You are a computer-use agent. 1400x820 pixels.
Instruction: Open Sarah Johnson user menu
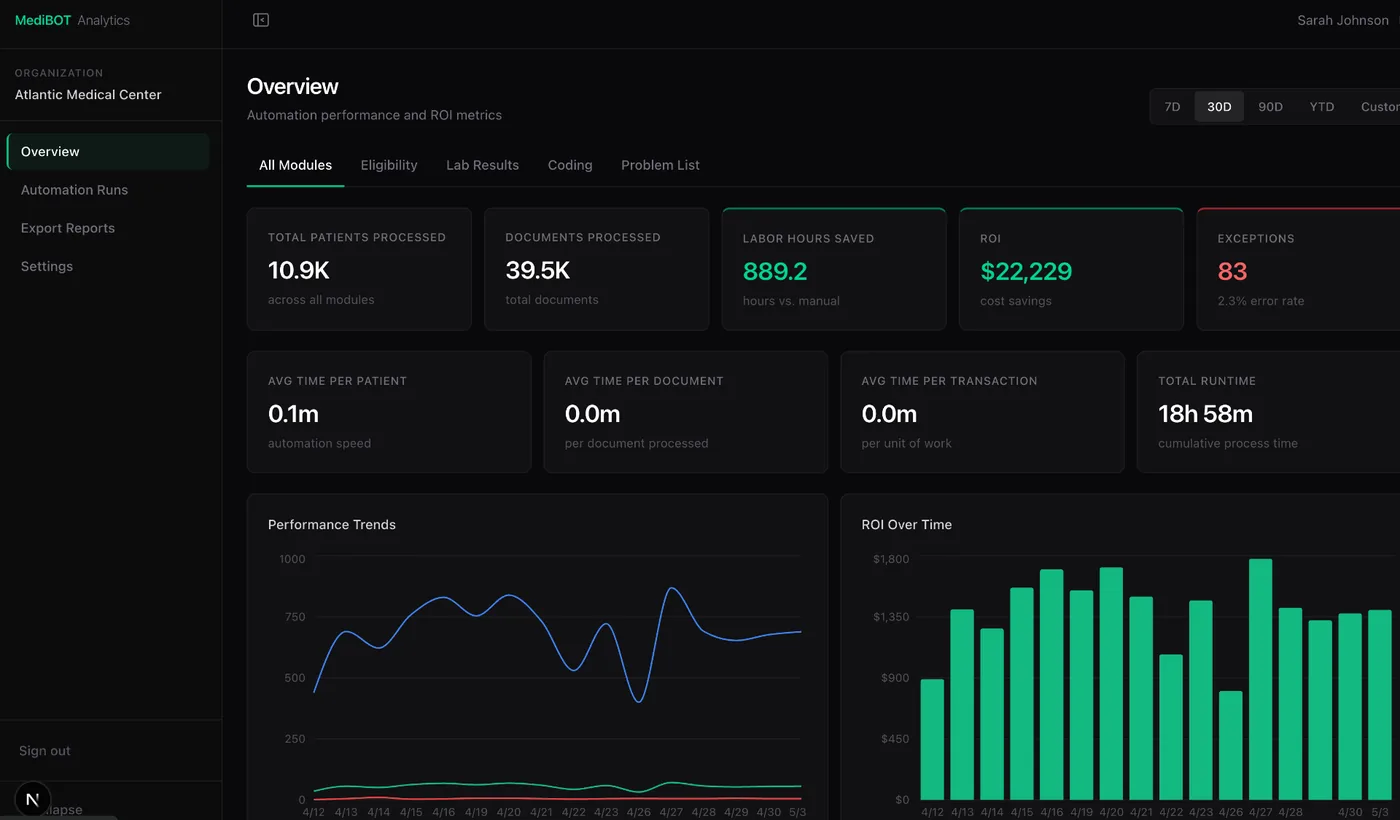[1343, 20]
